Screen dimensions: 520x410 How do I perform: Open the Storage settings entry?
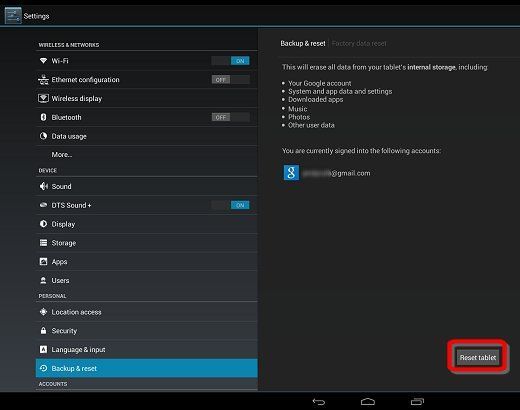147,243
